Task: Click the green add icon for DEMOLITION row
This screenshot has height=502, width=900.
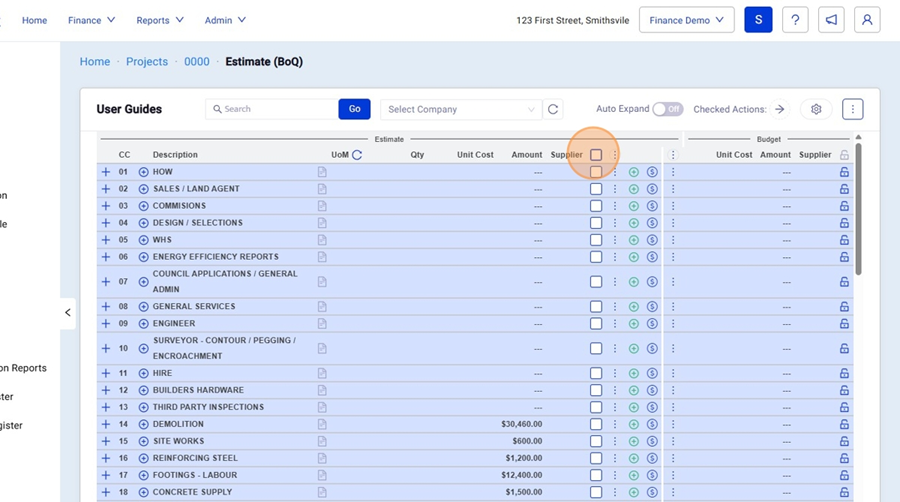Action: [x=633, y=424]
